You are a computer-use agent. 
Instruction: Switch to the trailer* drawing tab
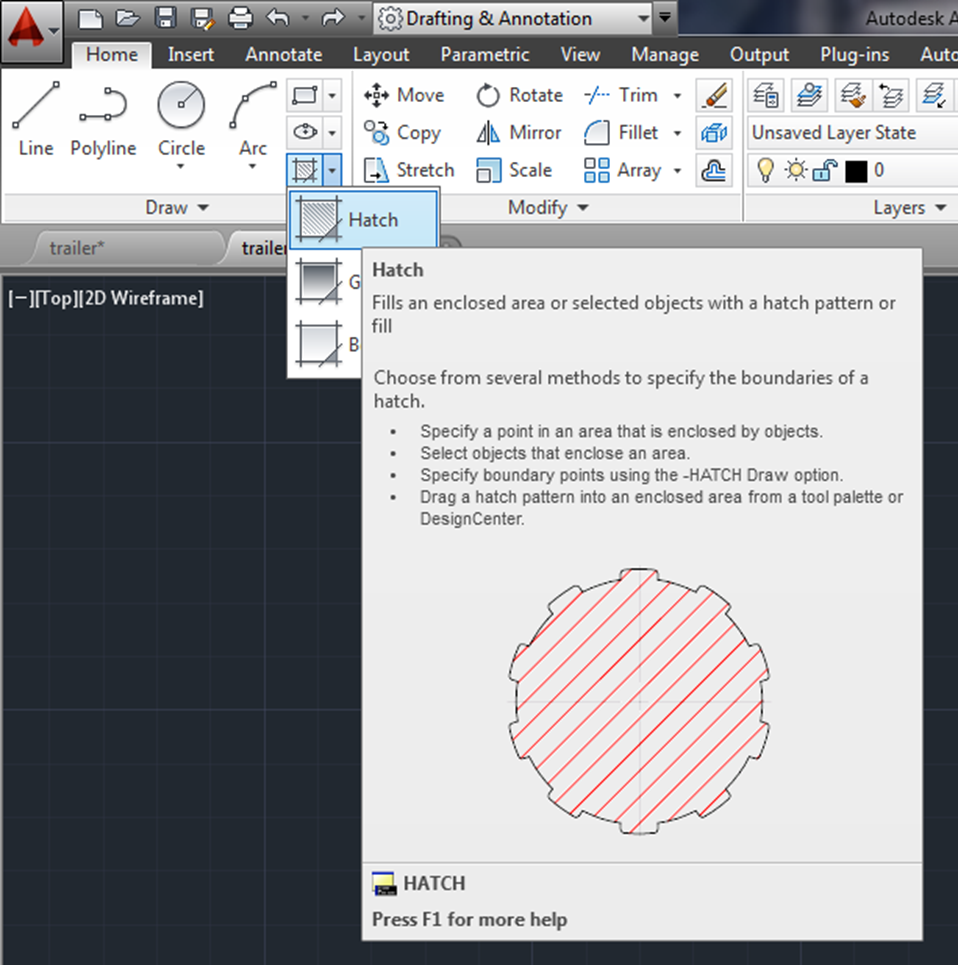click(x=78, y=247)
